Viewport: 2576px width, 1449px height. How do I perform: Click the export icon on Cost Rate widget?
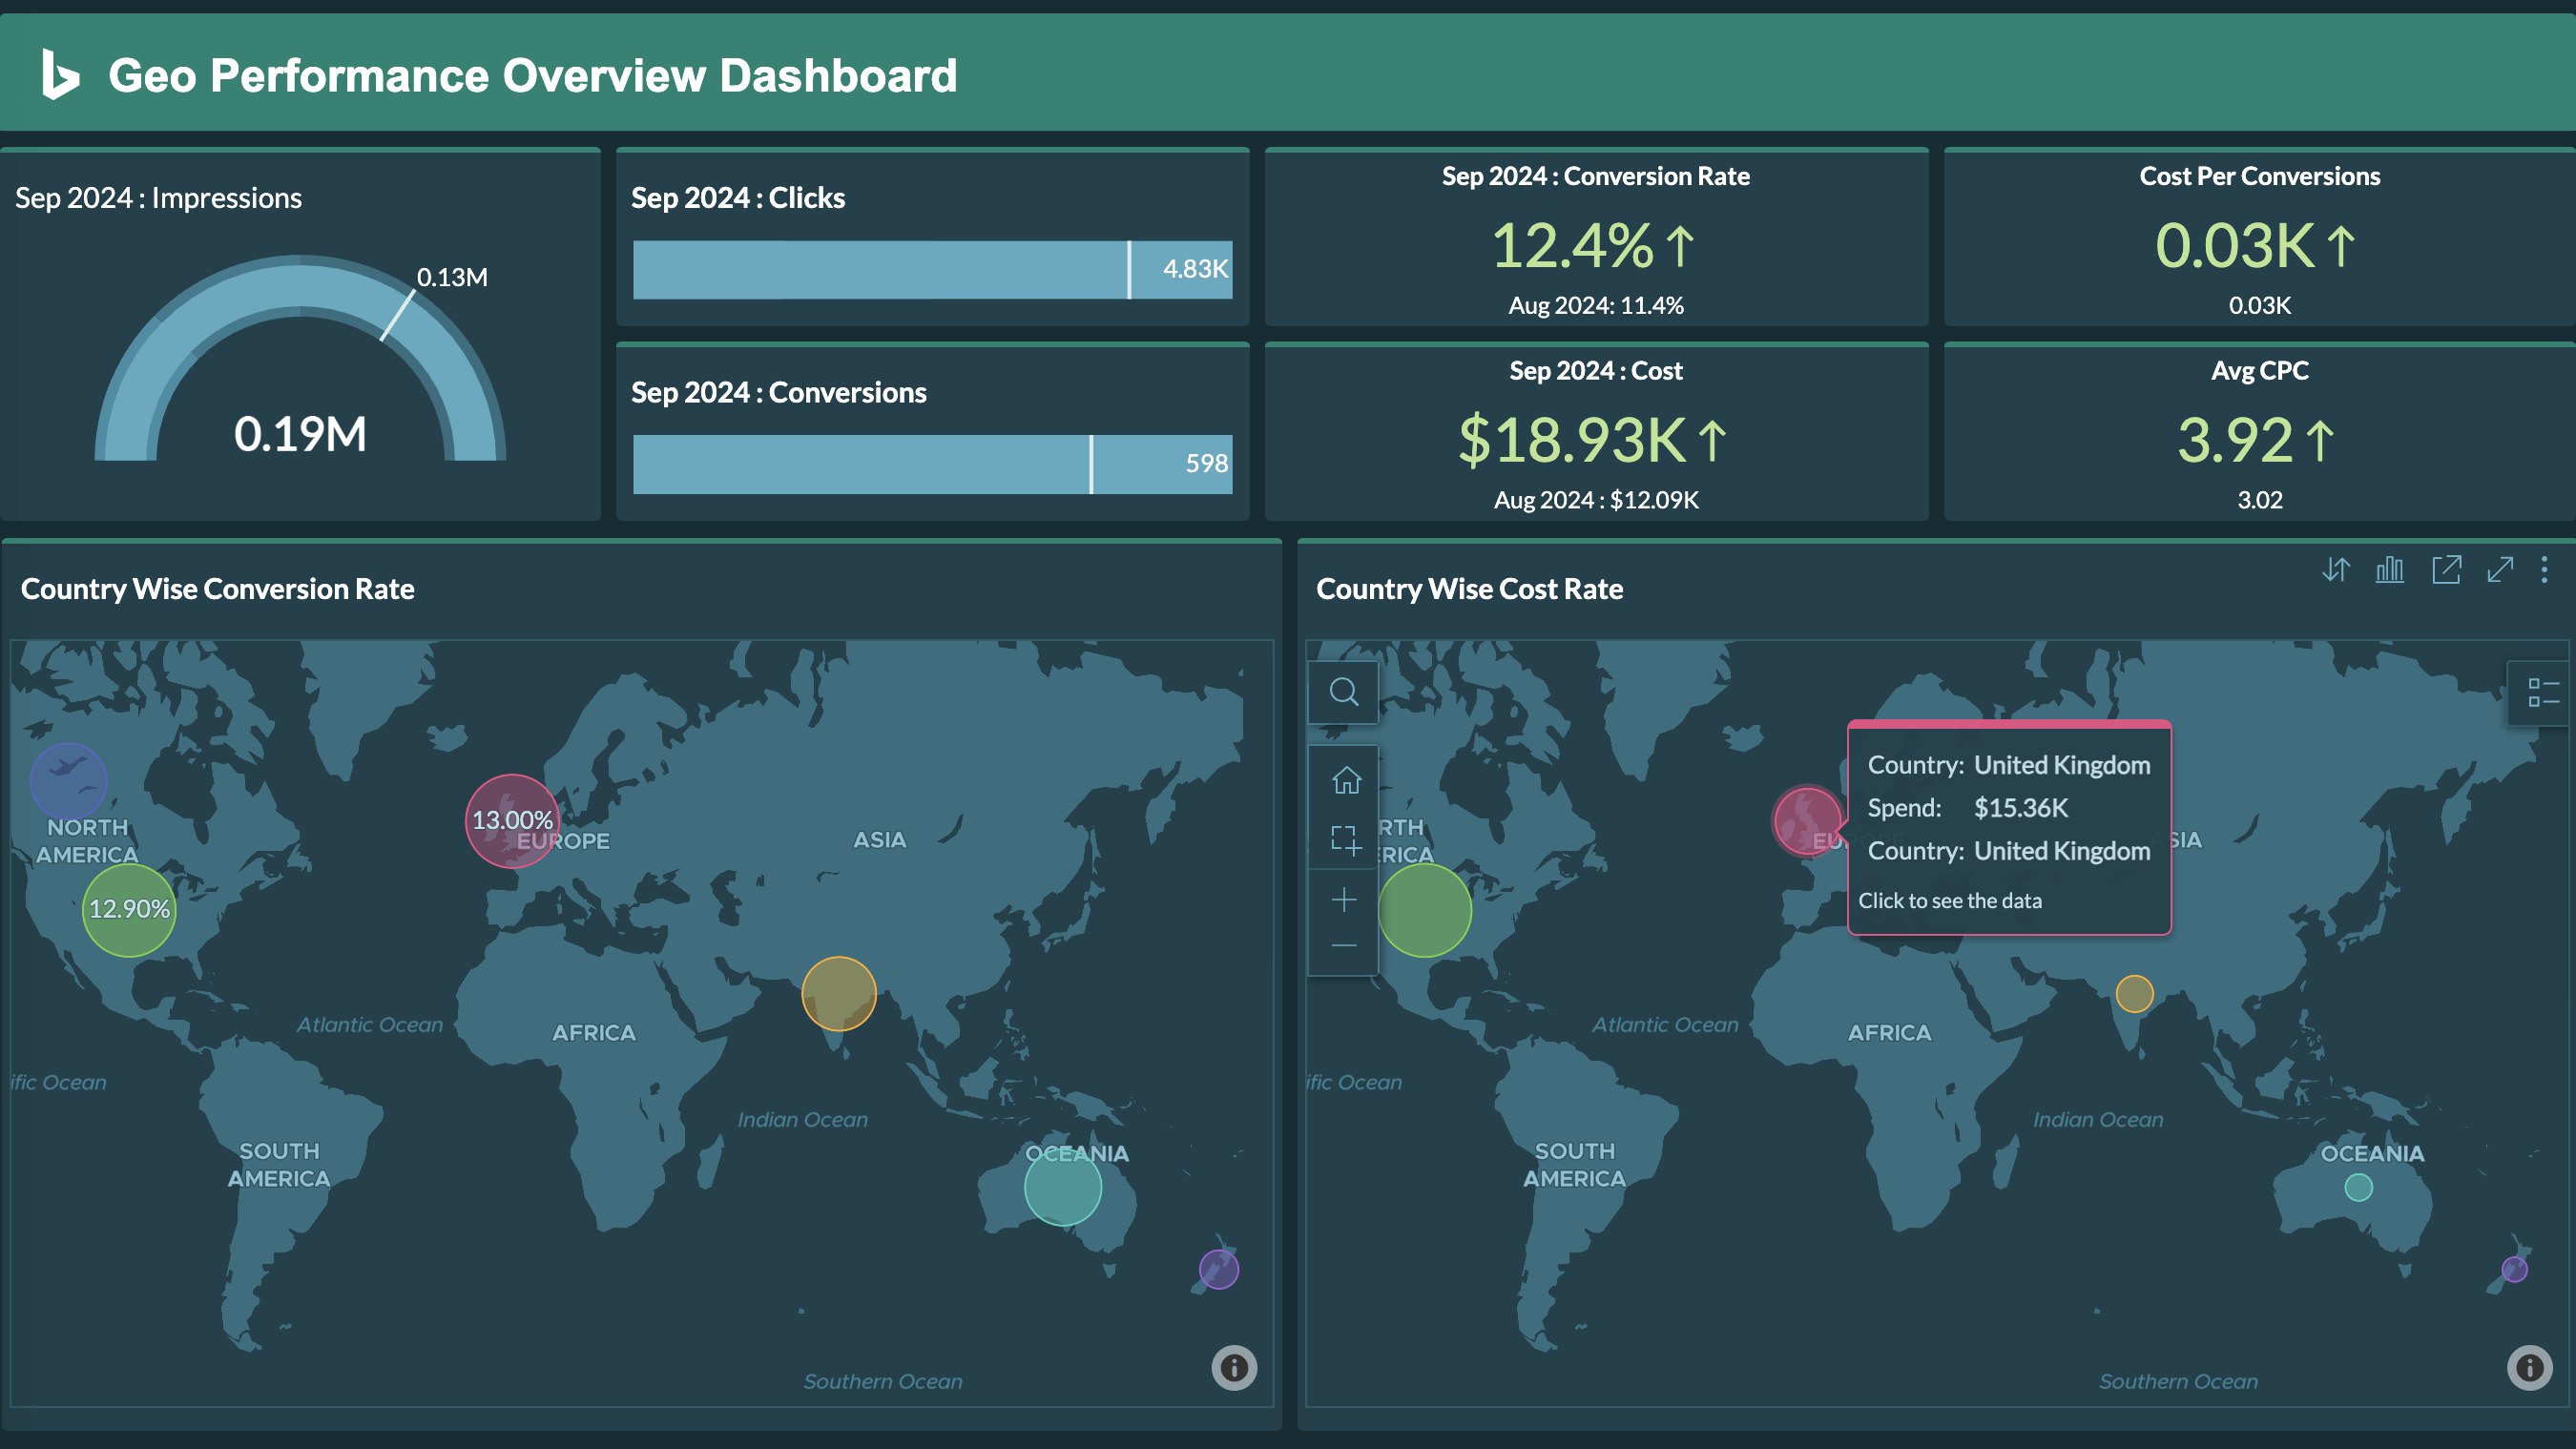[x=2446, y=570]
